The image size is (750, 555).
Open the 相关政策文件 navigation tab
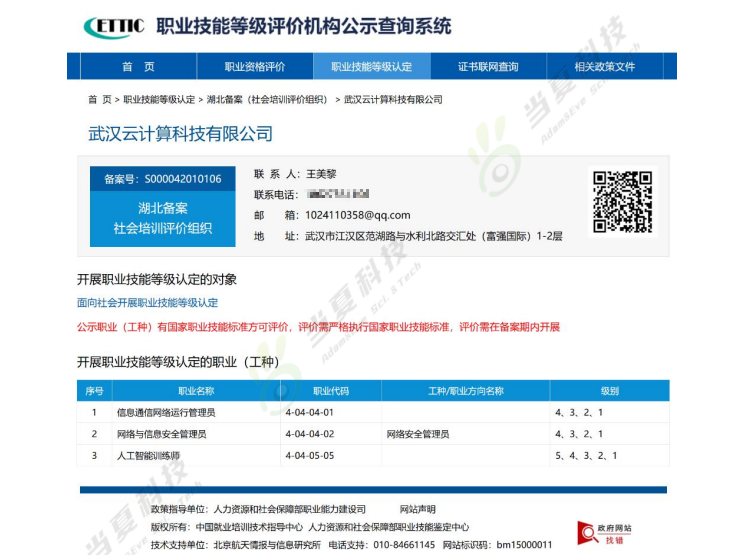pos(605,67)
